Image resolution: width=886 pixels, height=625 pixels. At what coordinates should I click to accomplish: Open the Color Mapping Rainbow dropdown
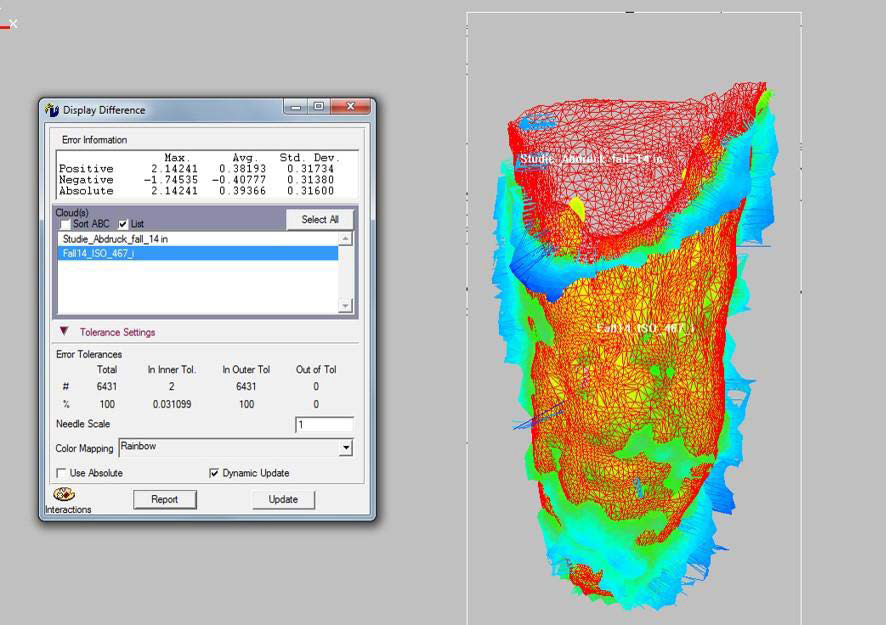[x=346, y=448]
